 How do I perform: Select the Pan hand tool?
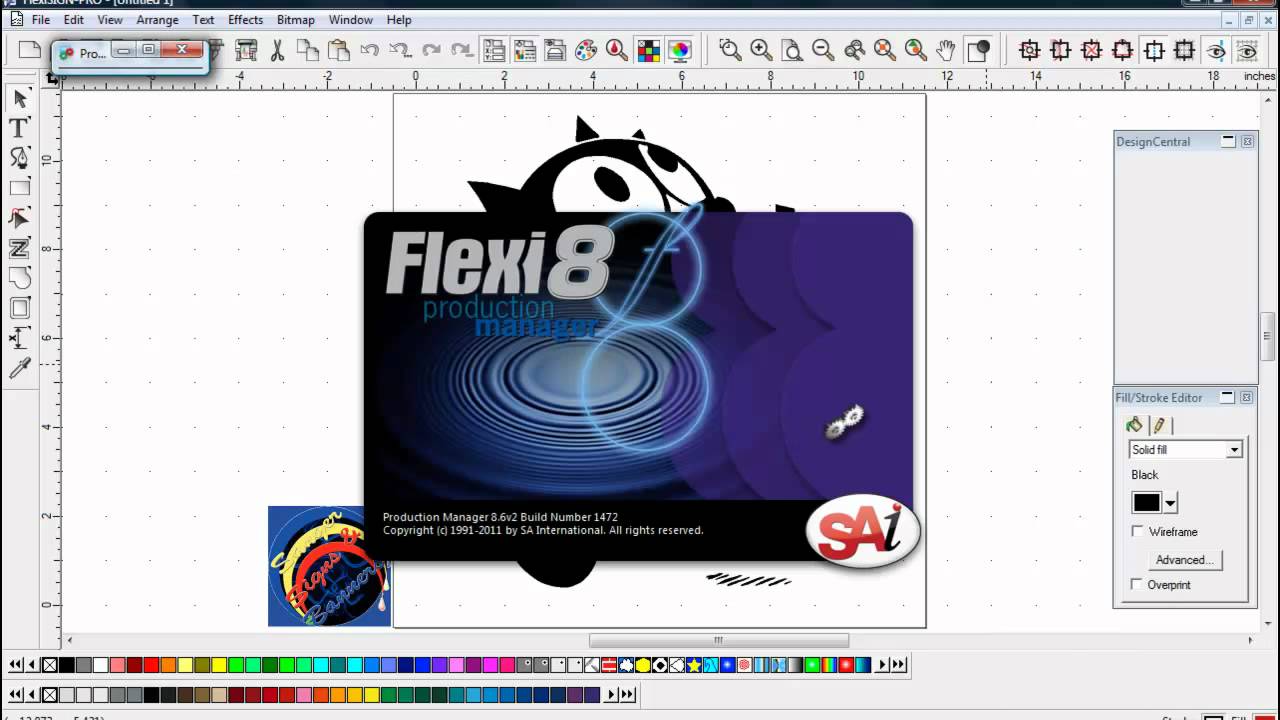(x=947, y=50)
